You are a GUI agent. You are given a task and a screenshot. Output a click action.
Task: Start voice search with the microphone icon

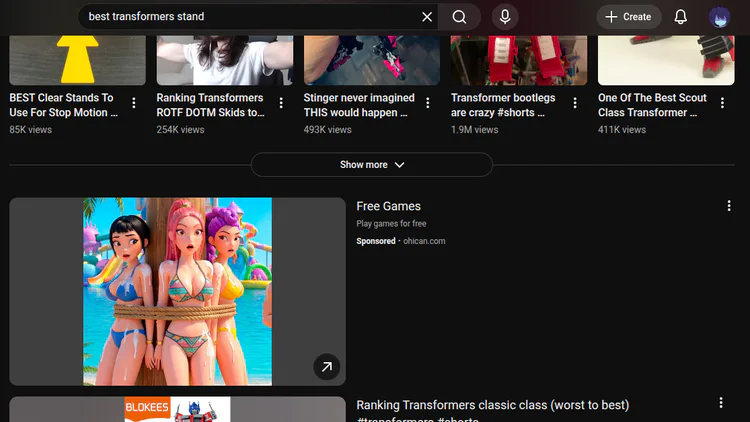coord(505,17)
